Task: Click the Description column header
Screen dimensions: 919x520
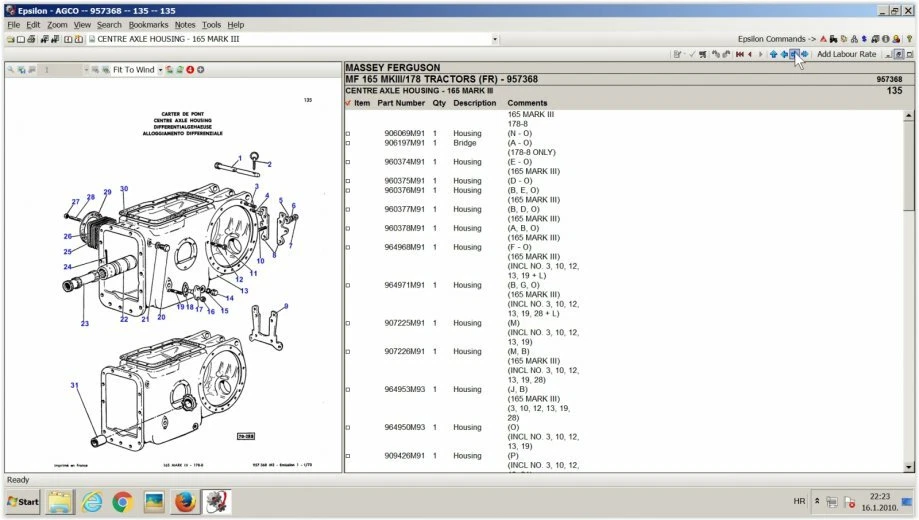Action: (x=475, y=103)
